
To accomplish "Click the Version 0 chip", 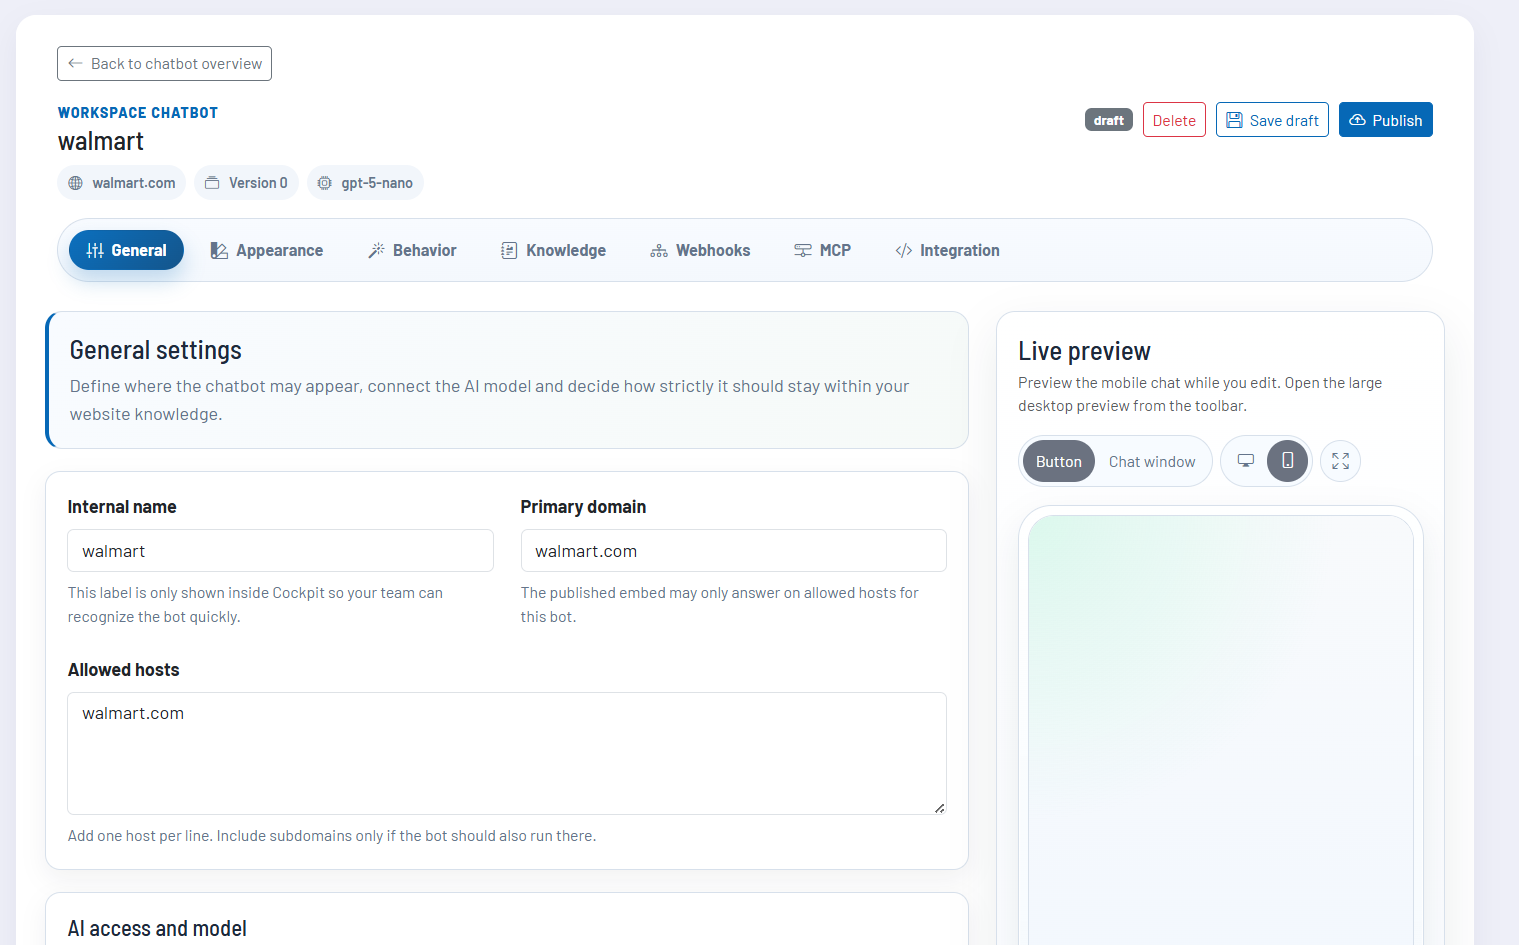I will pos(246,183).
